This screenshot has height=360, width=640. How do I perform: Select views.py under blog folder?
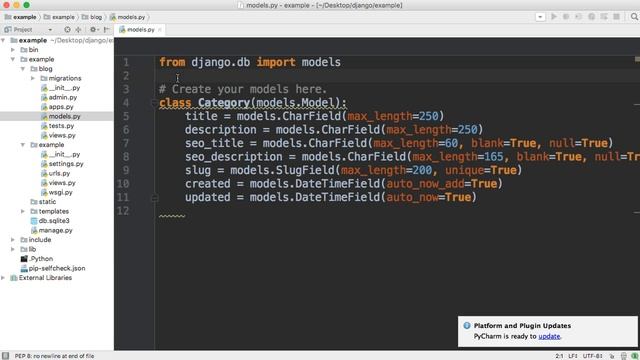click(x=58, y=136)
